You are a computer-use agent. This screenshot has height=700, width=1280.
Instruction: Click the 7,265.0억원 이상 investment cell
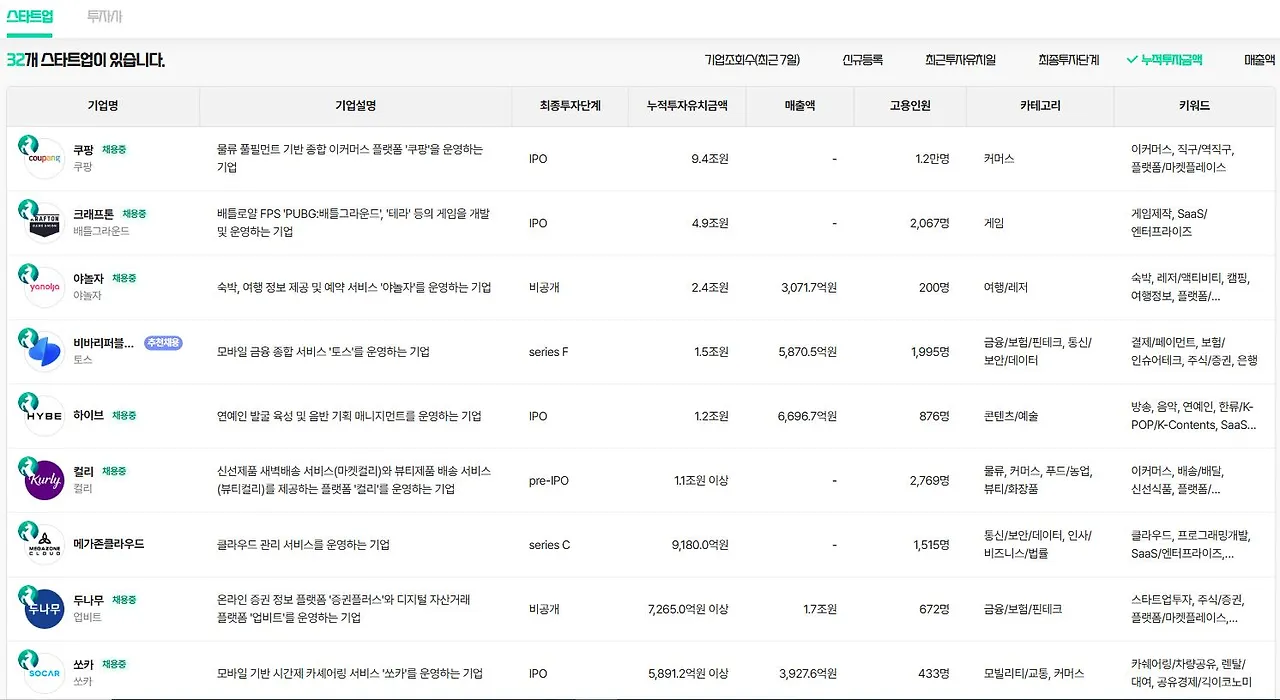pos(688,609)
